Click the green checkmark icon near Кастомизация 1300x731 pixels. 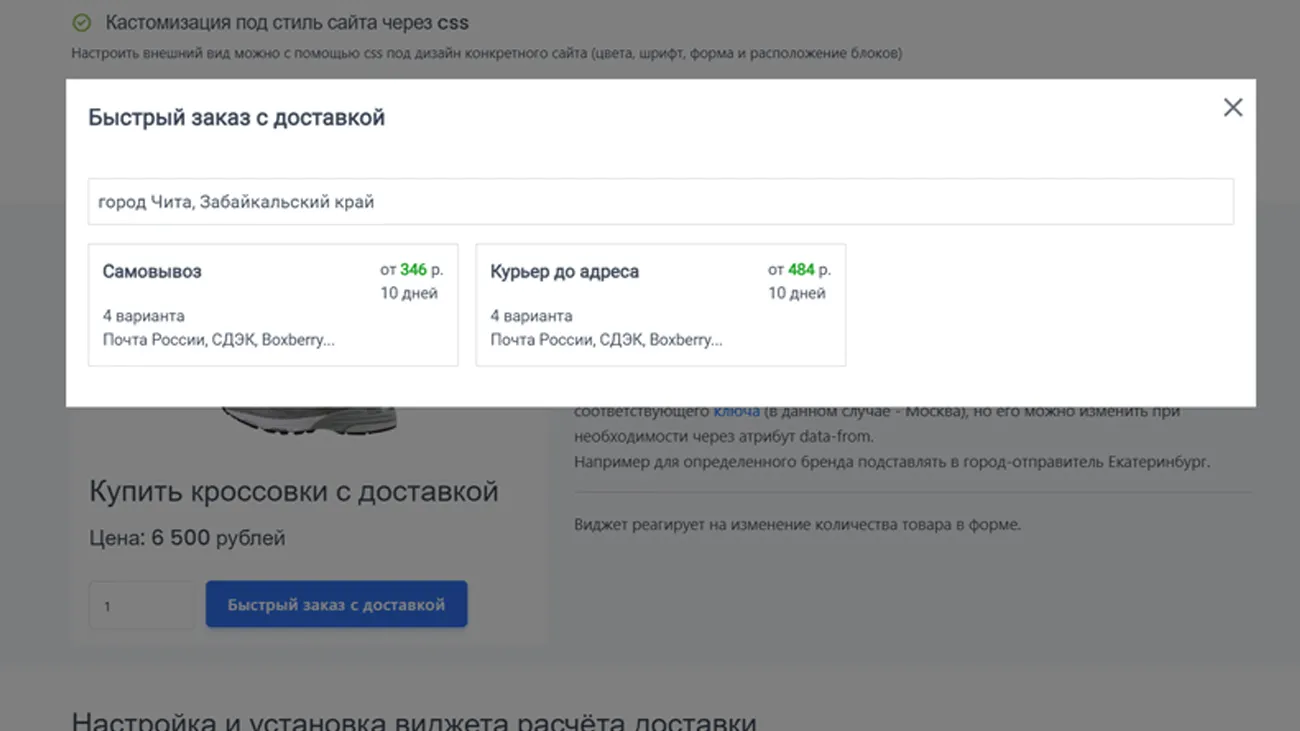(x=82, y=23)
